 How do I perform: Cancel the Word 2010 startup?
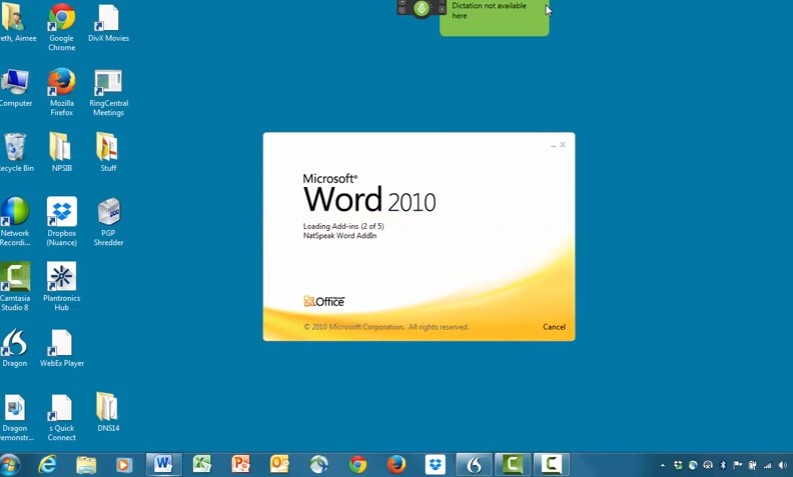(554, 327)
